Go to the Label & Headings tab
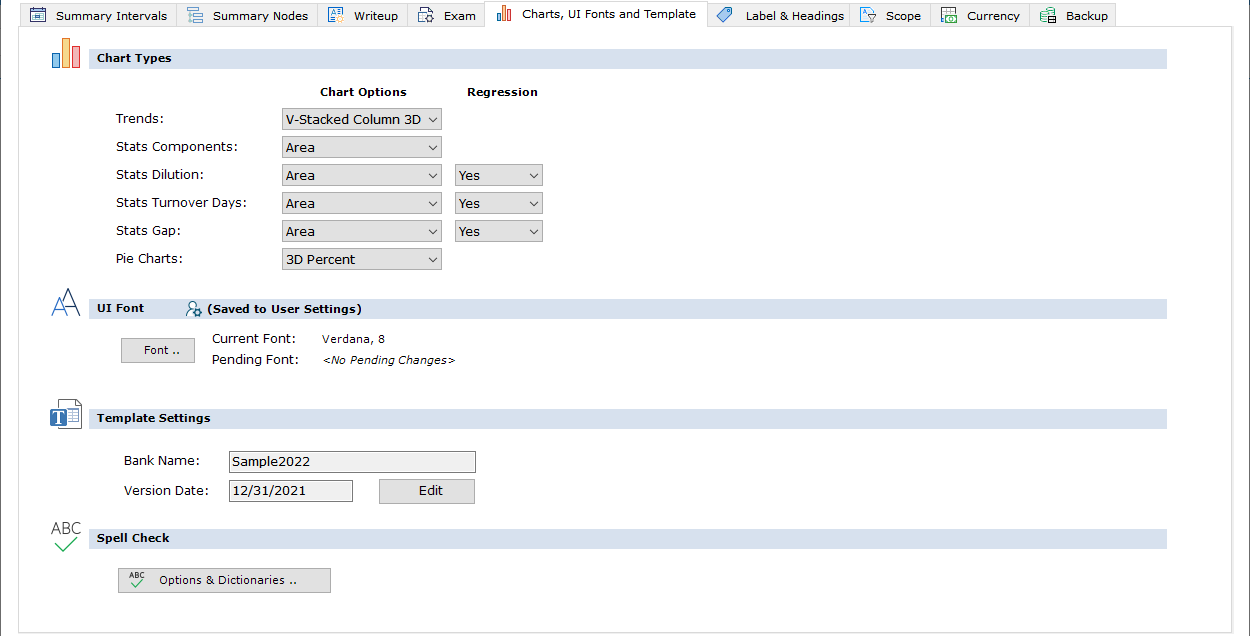The height and width of the screenshot is (636, 1250). point(780,16)
